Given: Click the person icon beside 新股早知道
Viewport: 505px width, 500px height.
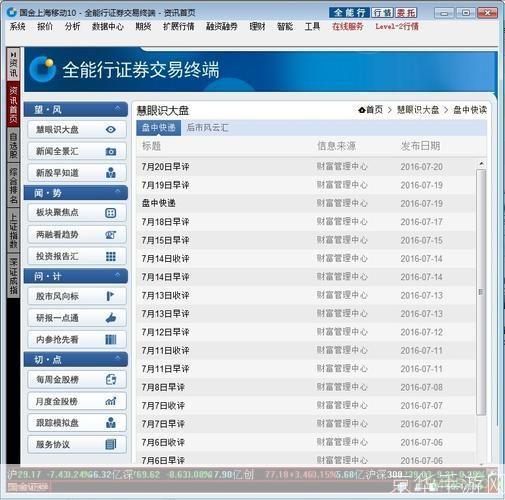Looking at the screenshot, I should pyautogui.click(x=111, y=173).
